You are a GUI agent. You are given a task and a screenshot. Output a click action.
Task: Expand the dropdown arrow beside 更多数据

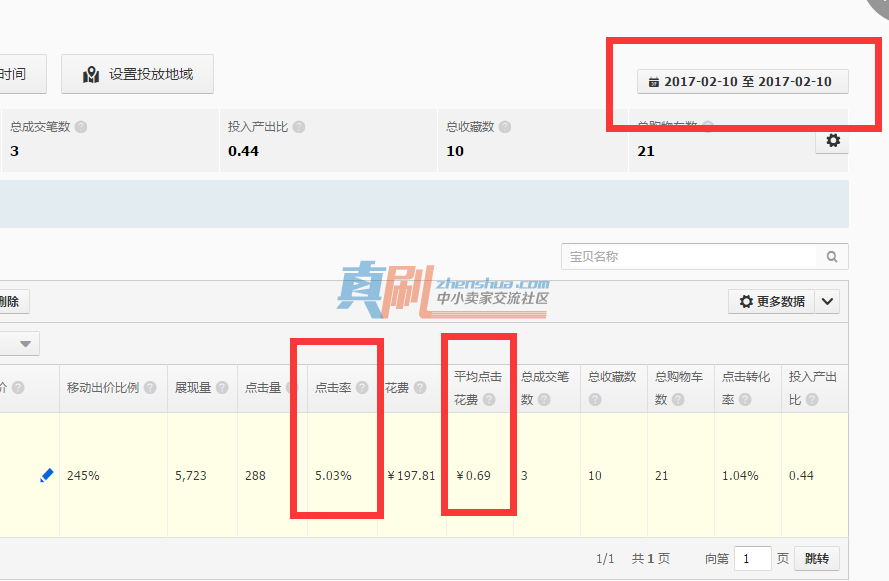(827, 302)
